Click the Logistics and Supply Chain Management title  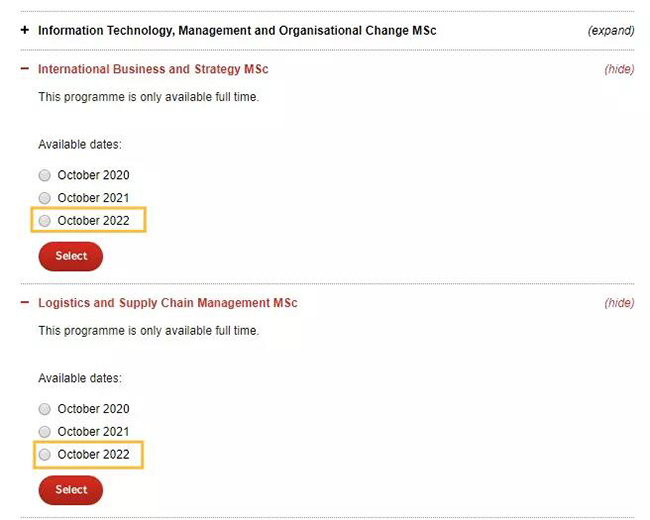coord(168,303)
